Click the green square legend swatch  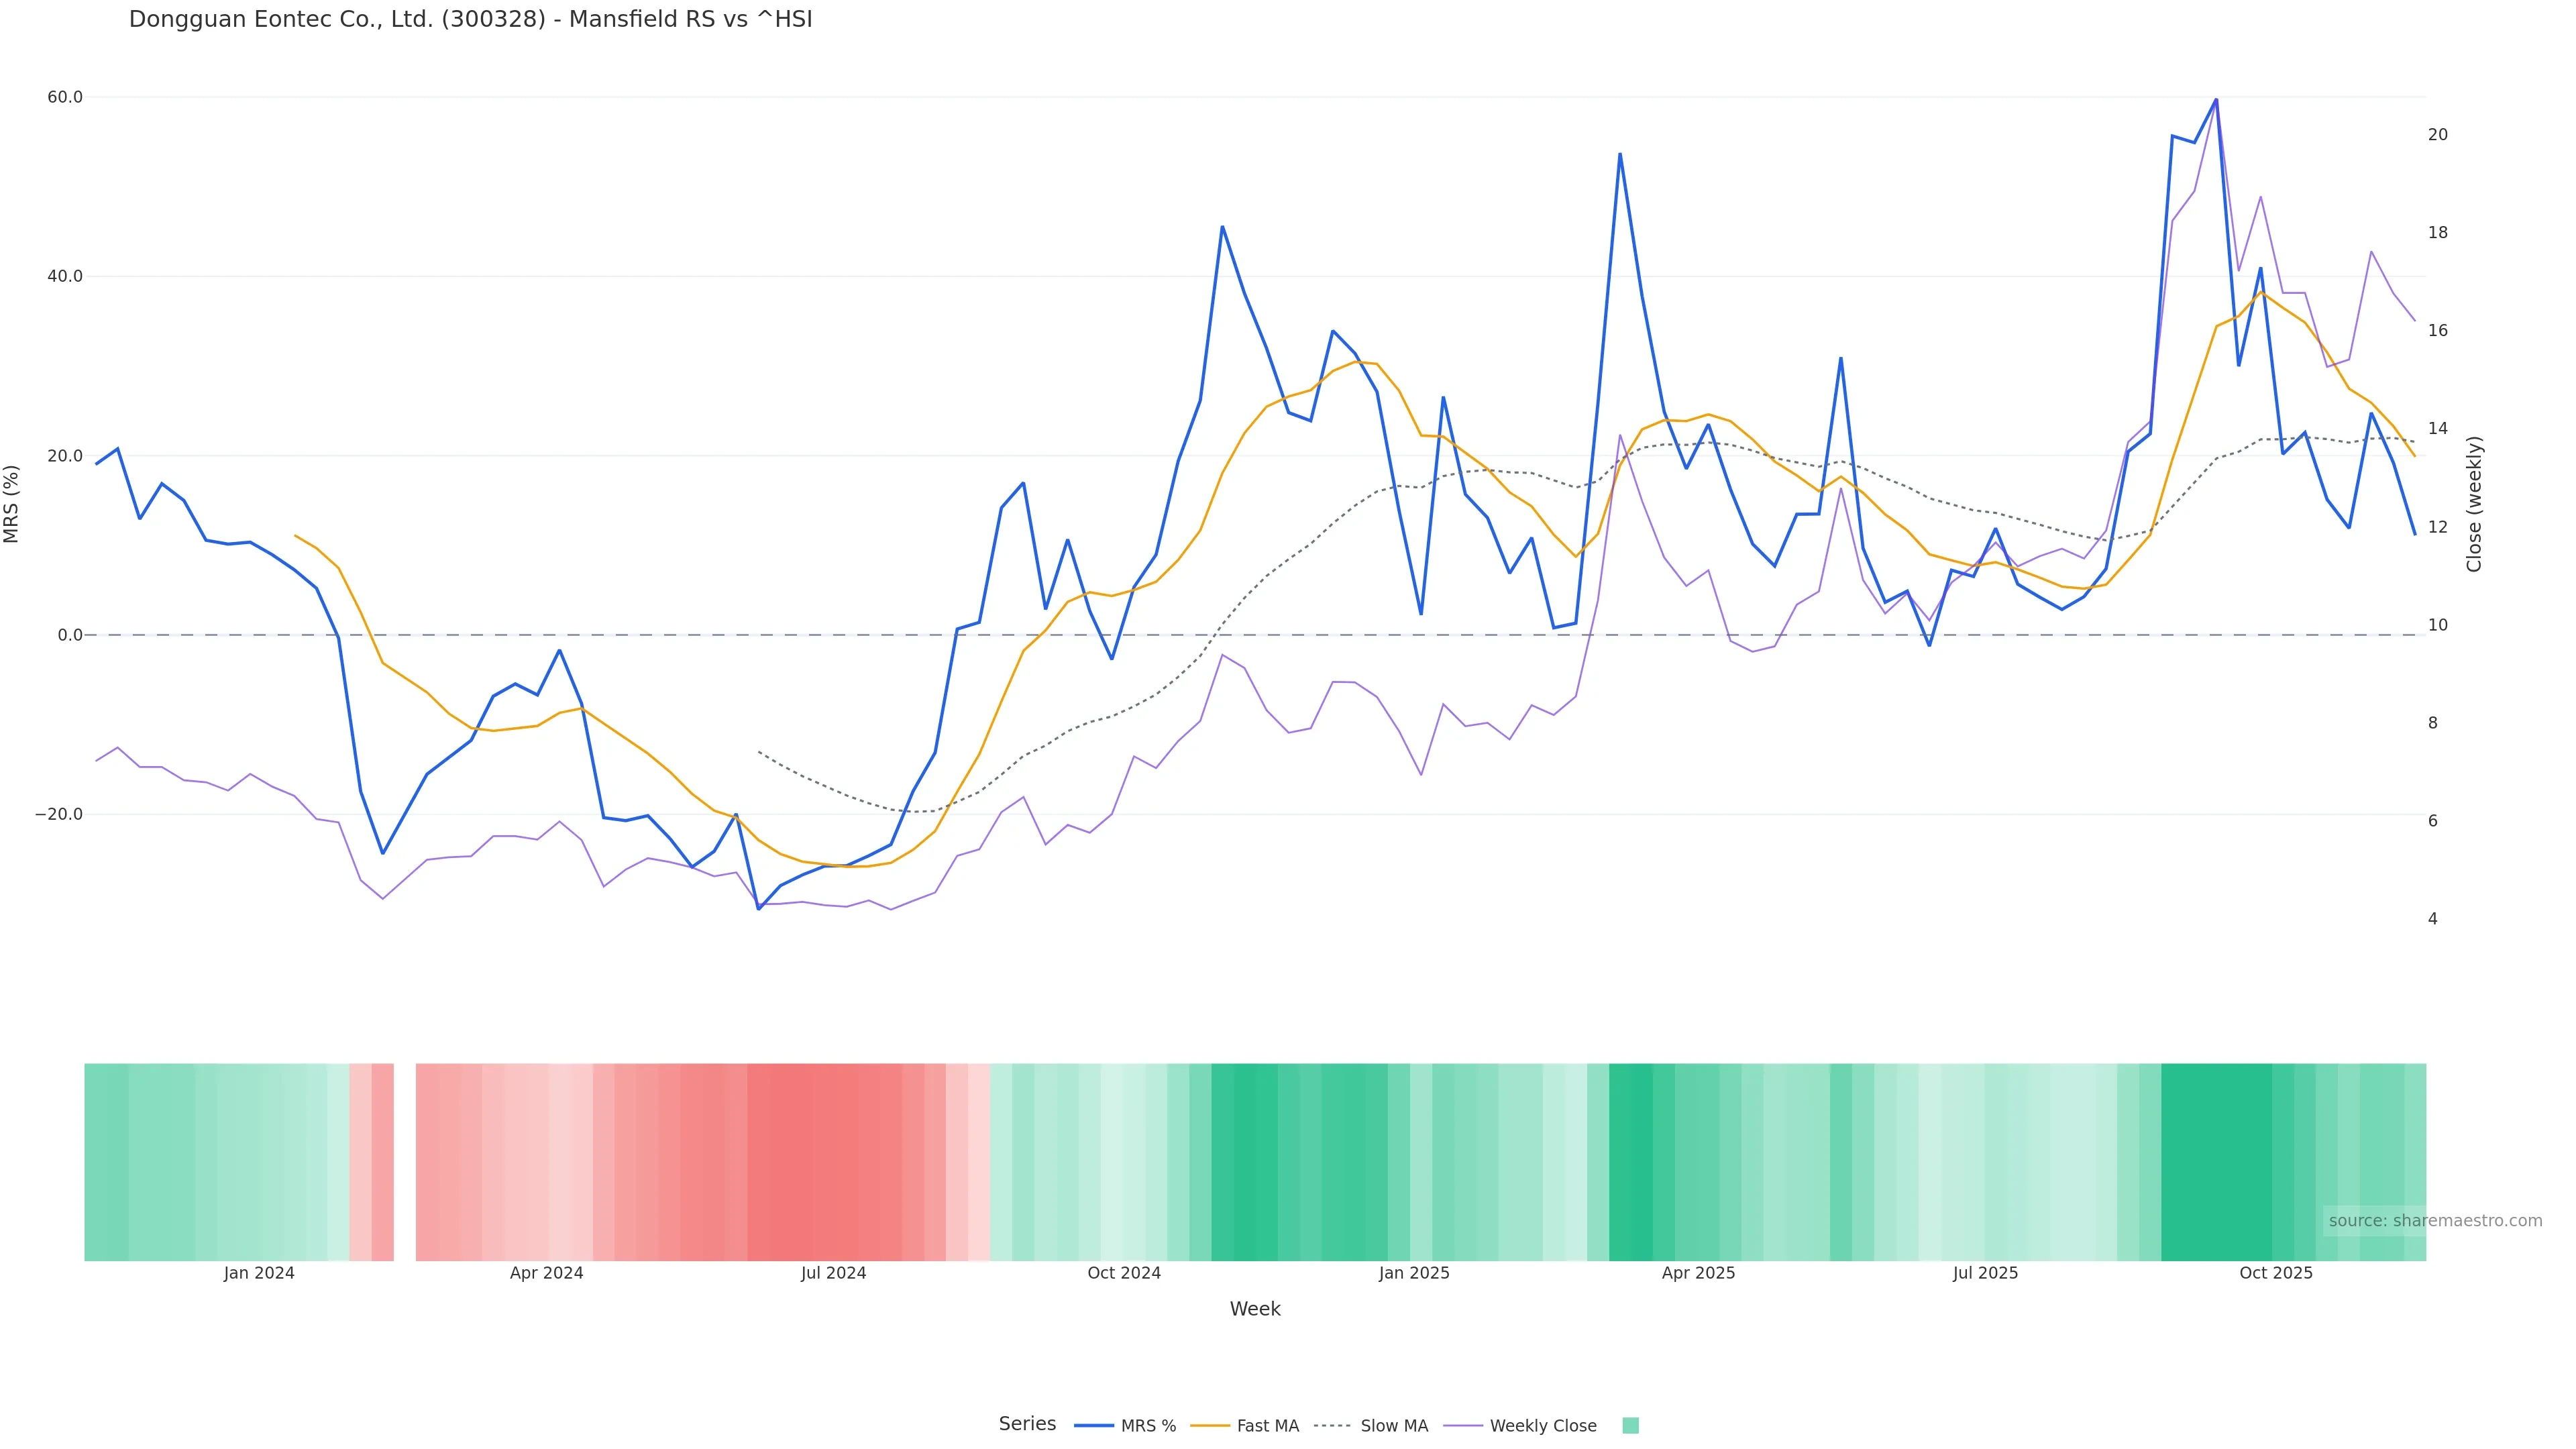(x=1630, y=1426)
